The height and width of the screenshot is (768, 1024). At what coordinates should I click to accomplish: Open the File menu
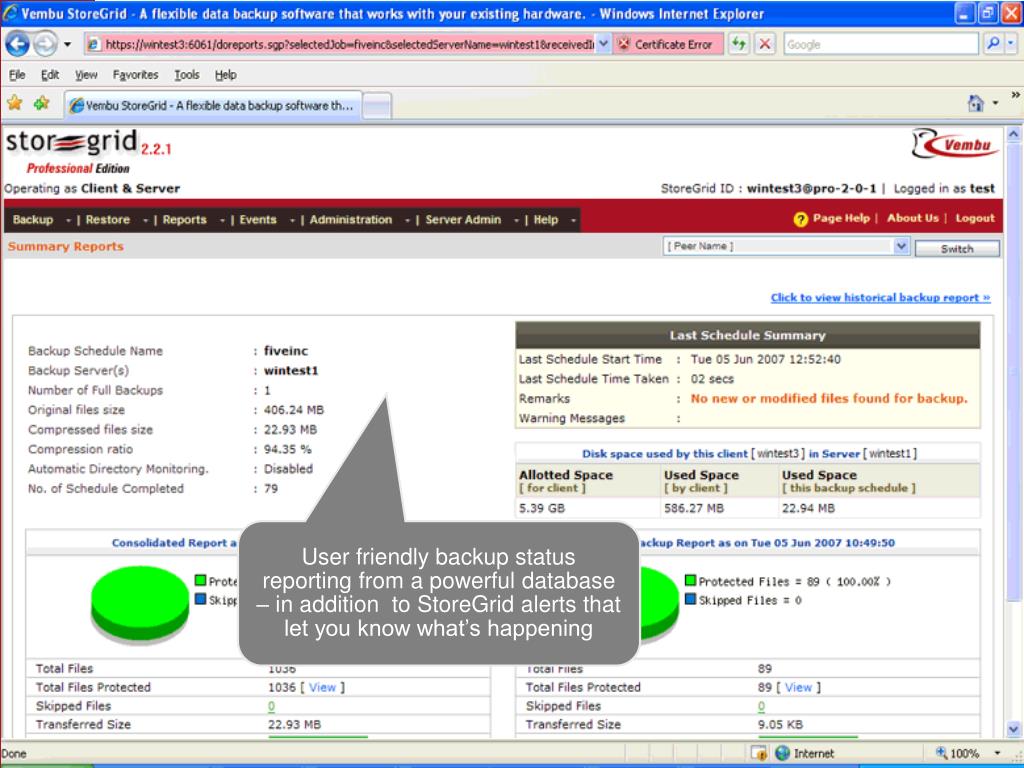tap(17, 75)
